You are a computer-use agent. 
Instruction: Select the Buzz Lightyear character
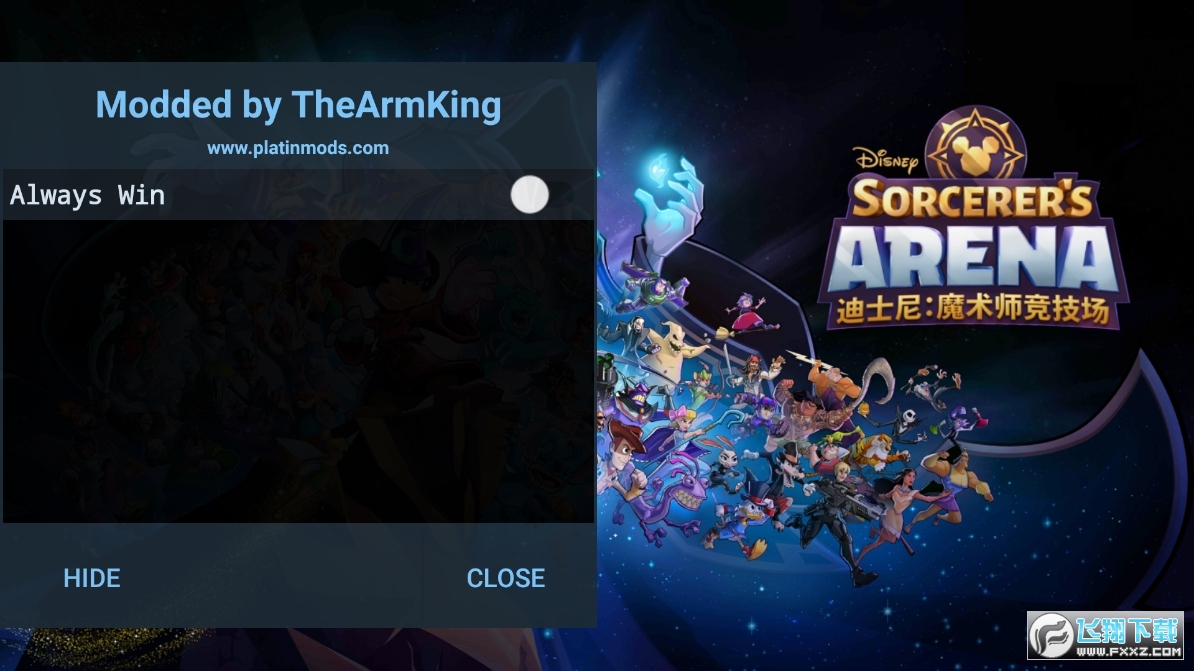pos(655,294)
